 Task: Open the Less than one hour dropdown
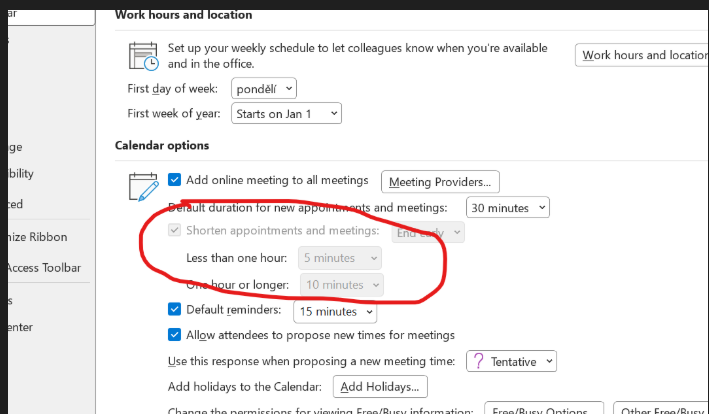click(x=340, y=258)
